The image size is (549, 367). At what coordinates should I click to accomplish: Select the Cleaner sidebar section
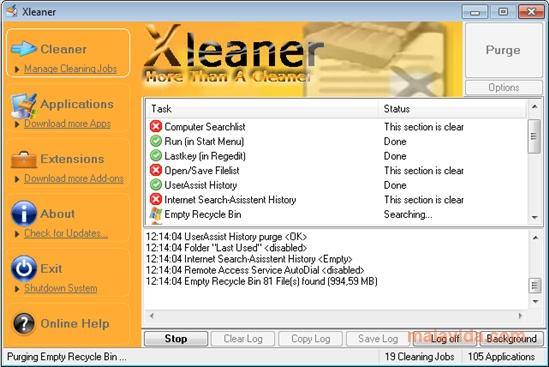68,53
